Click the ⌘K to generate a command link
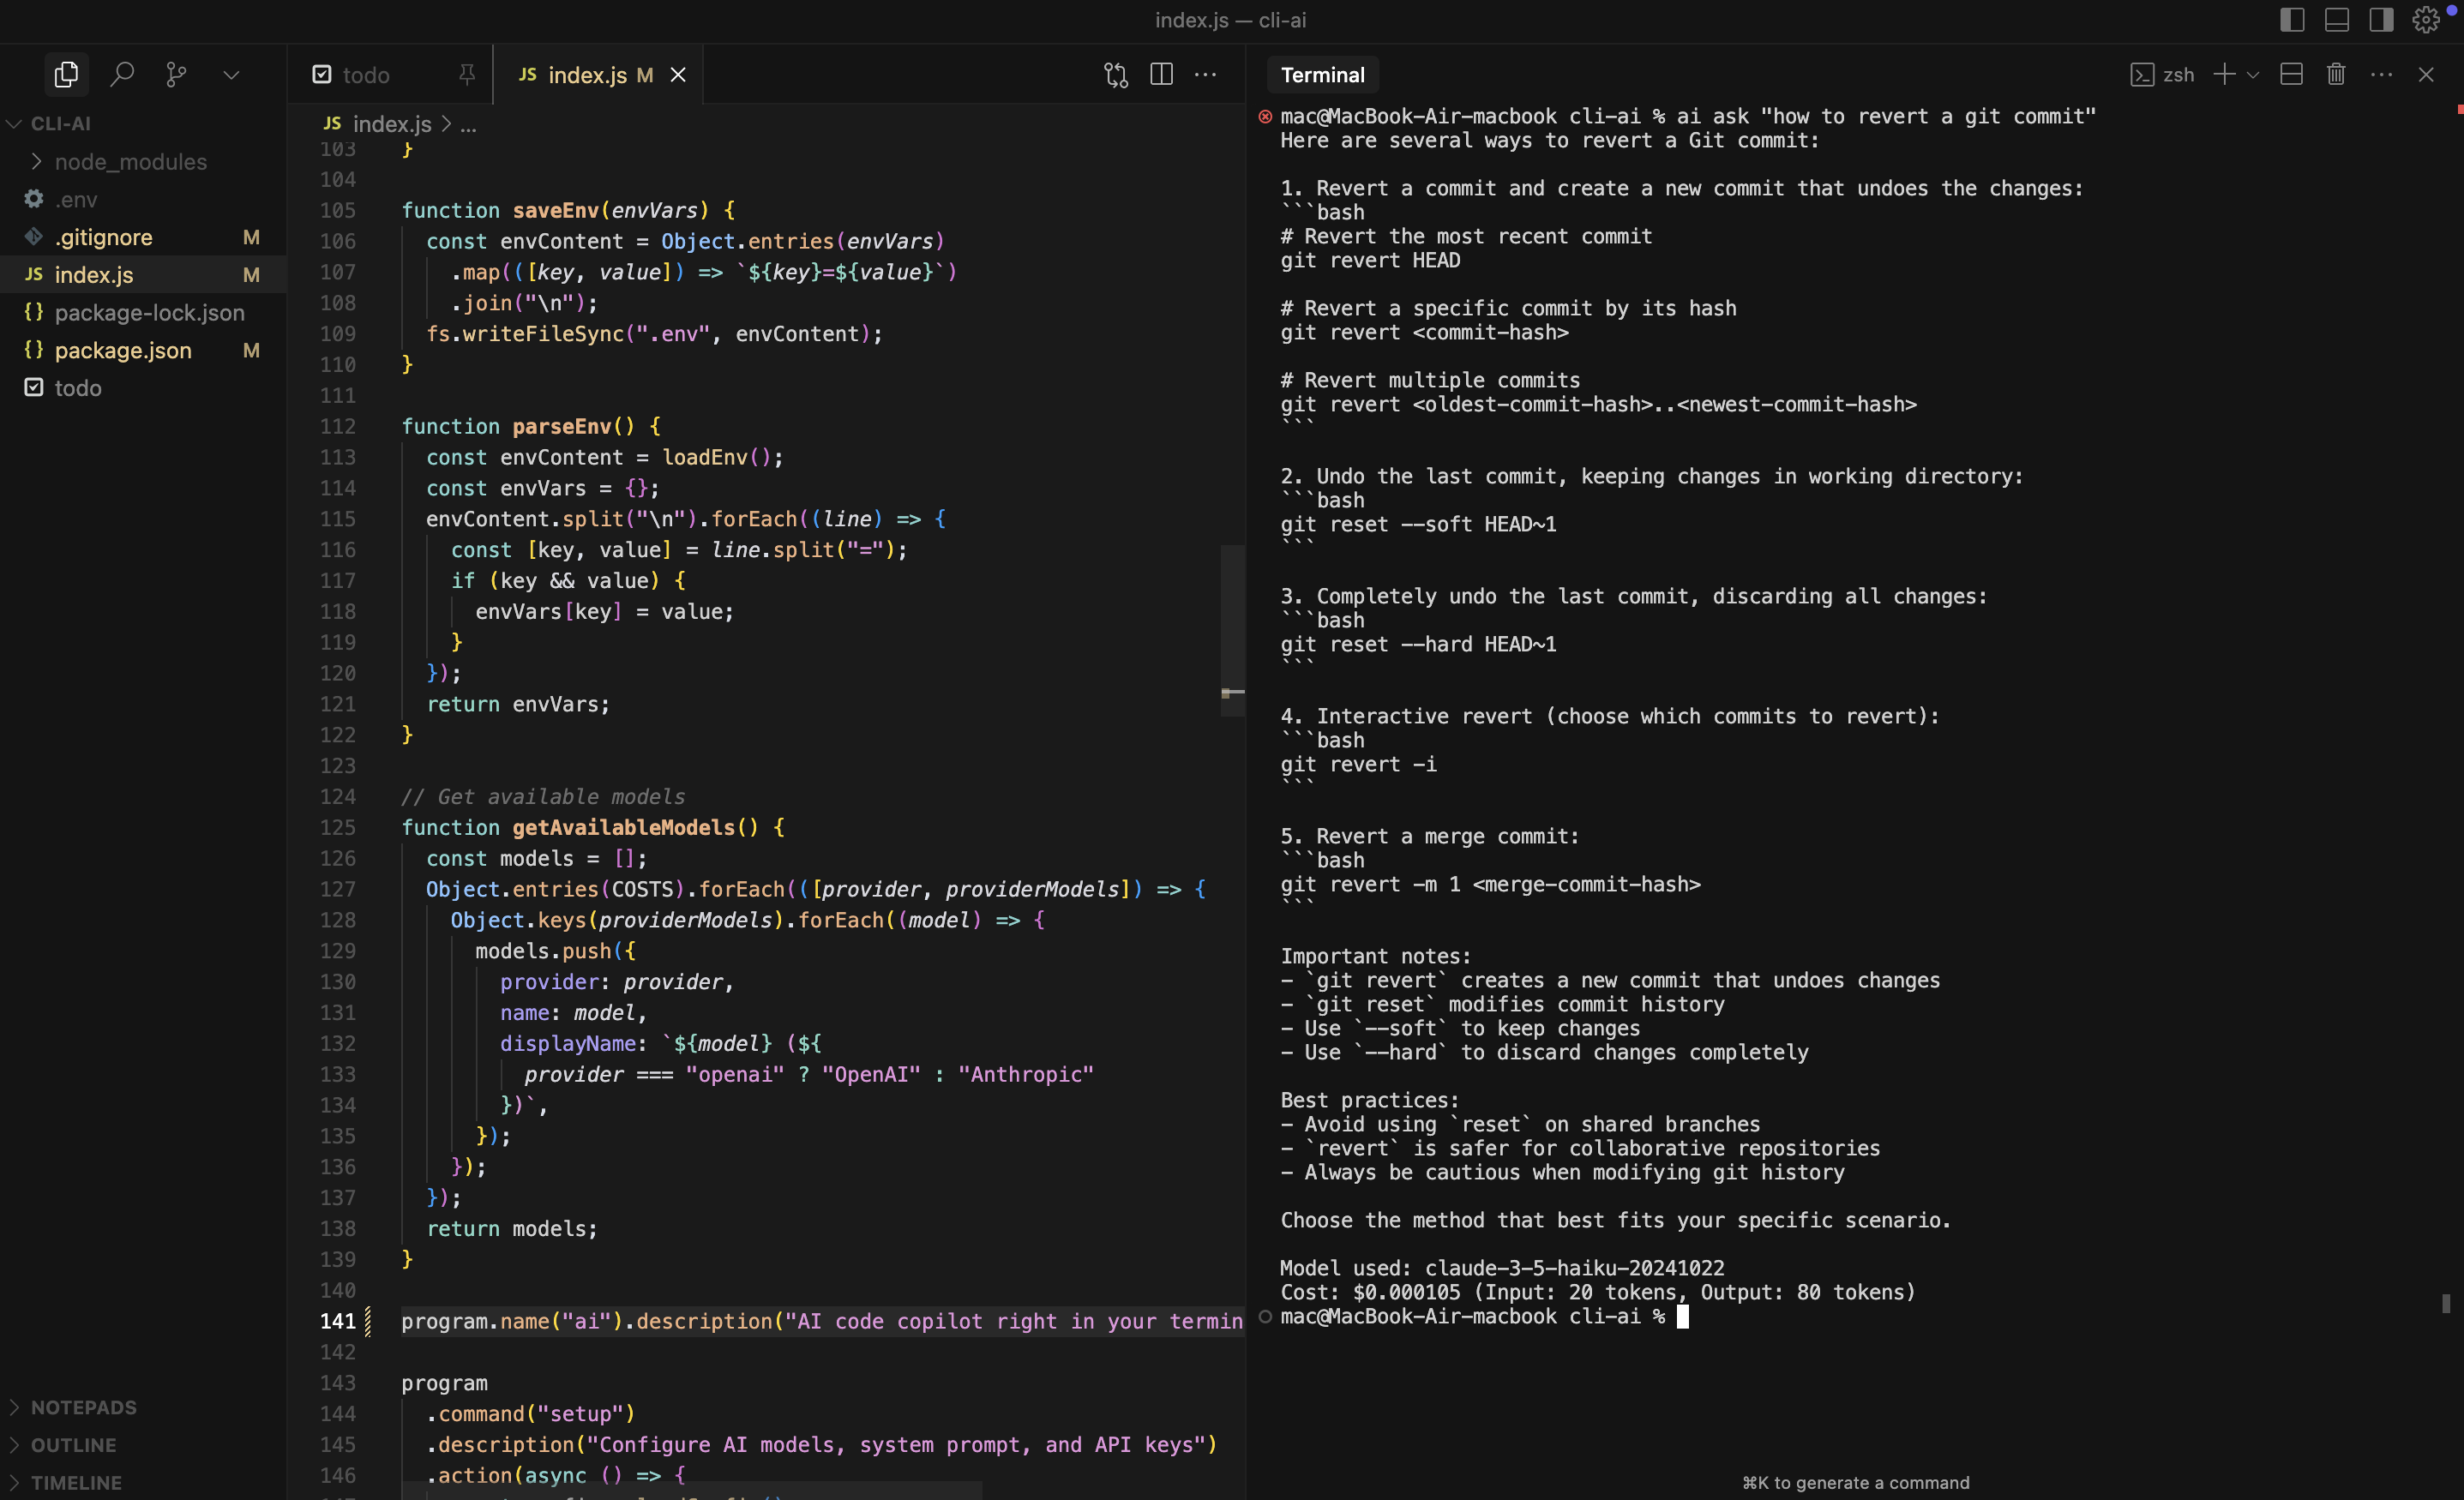The image size is (2464, 1500). (1856, 1482)
